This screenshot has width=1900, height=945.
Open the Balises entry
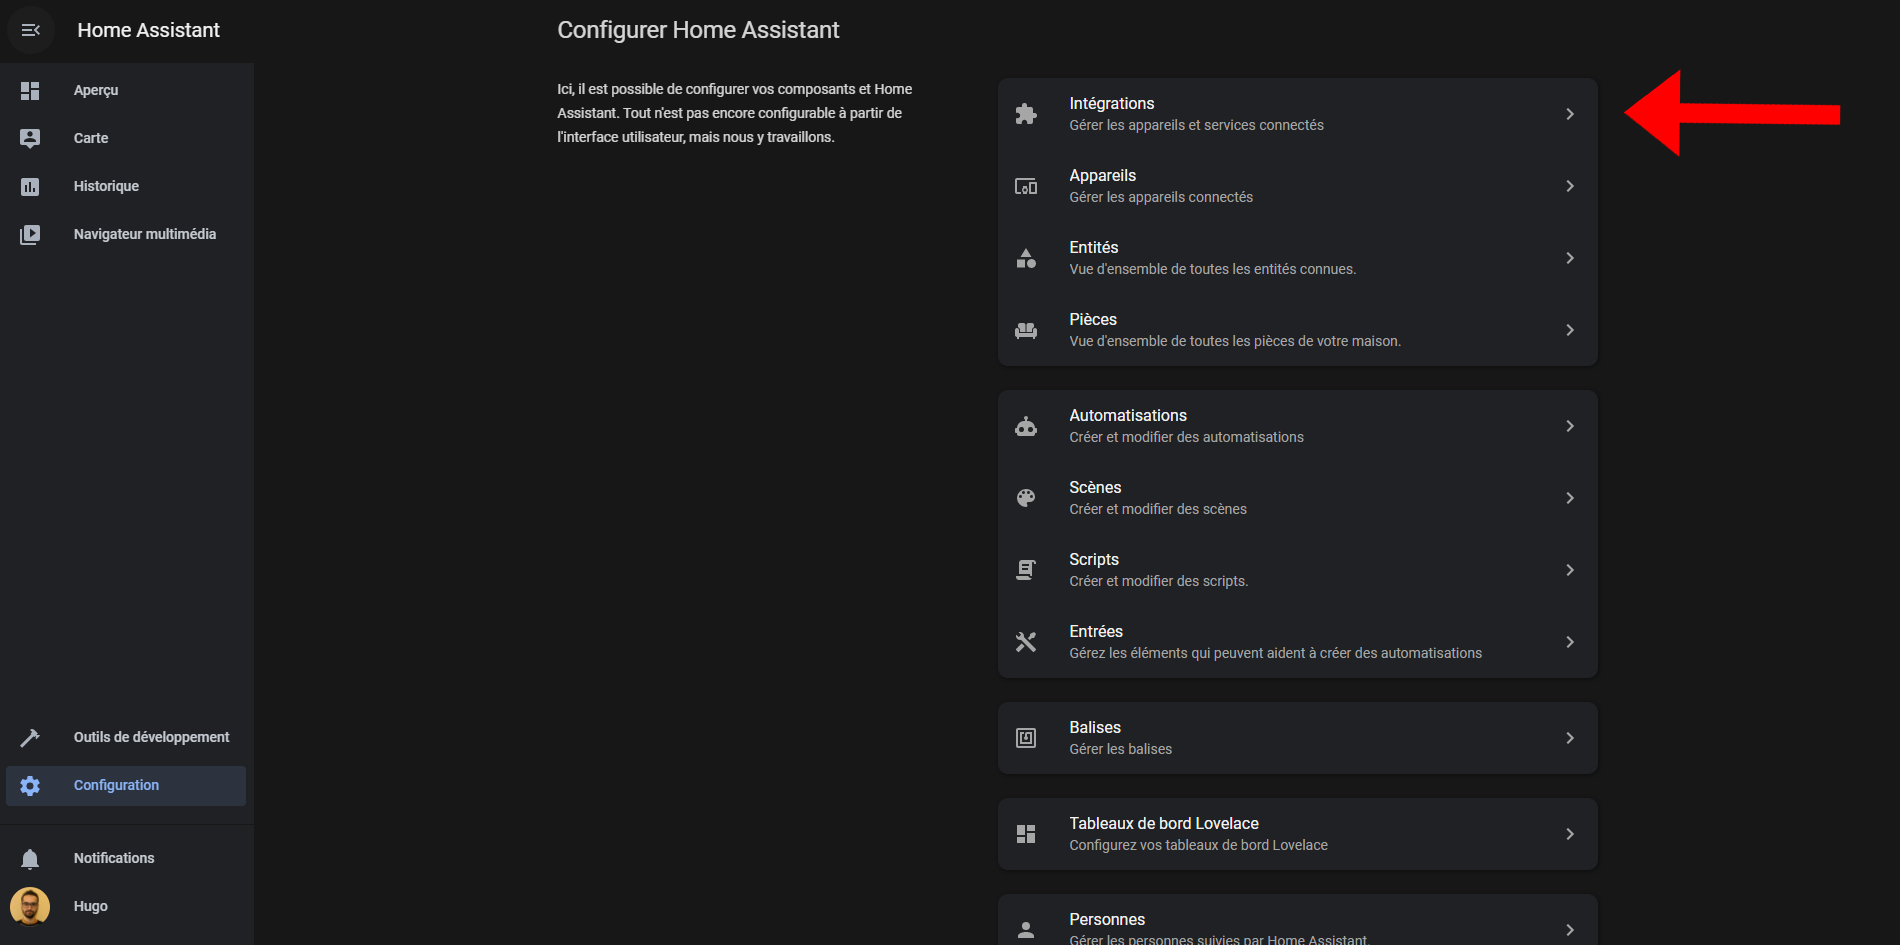(x=1298, y=738)
